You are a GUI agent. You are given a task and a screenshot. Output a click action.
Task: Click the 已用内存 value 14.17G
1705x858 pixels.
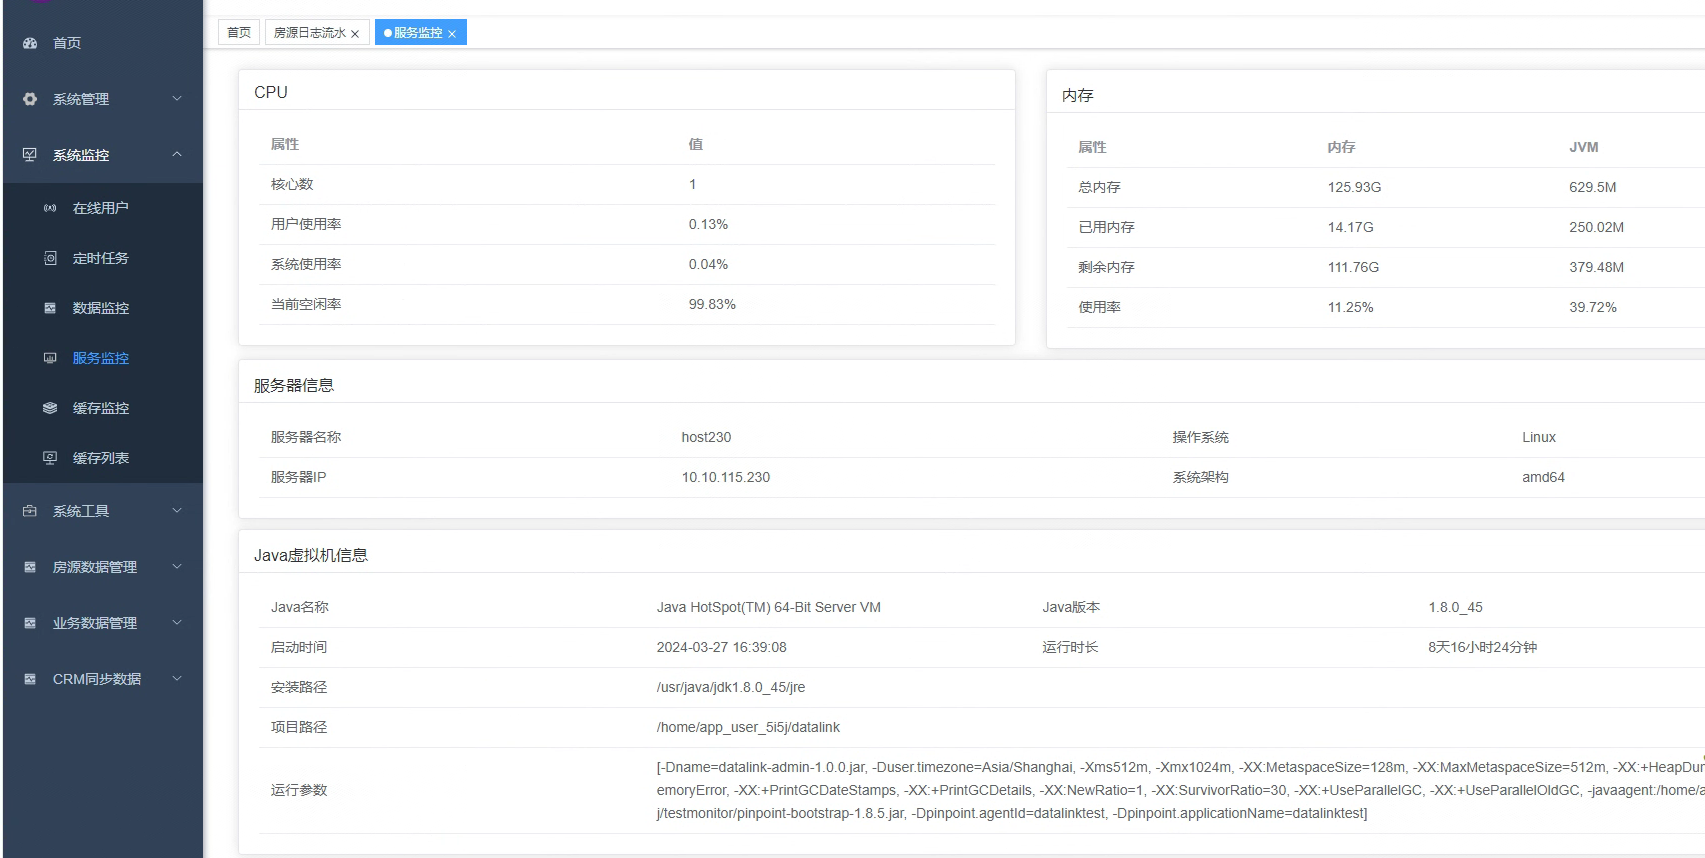[1350, 227]
